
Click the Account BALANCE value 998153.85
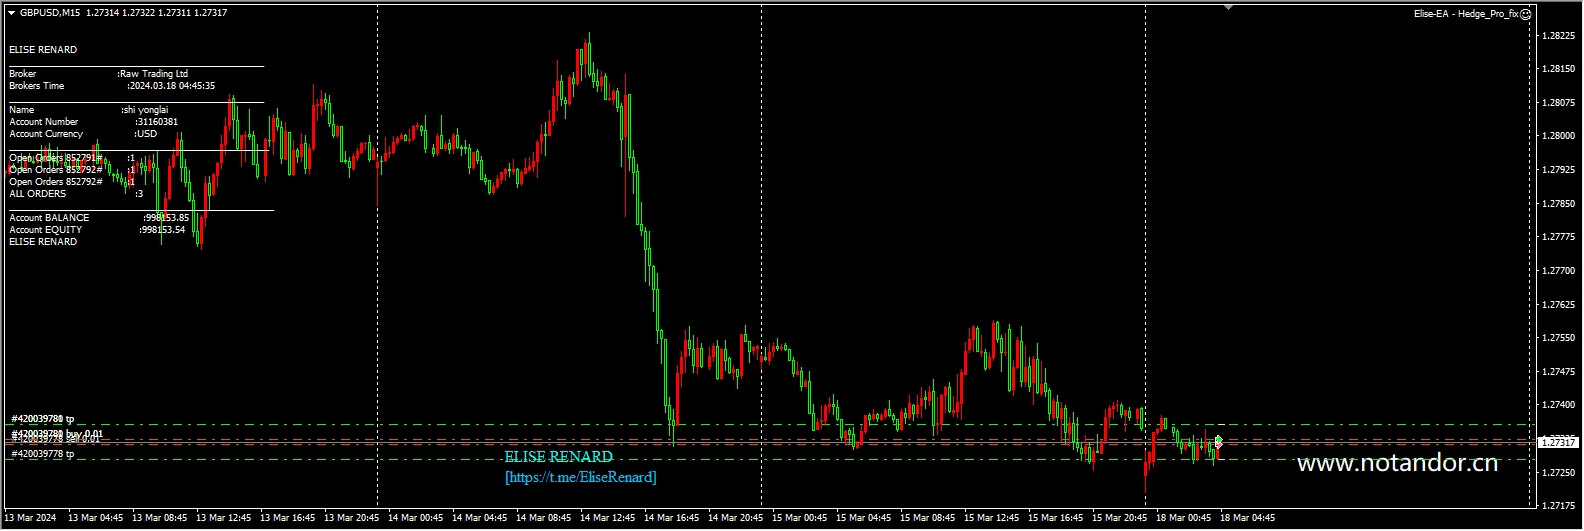[x=166, y=218]
